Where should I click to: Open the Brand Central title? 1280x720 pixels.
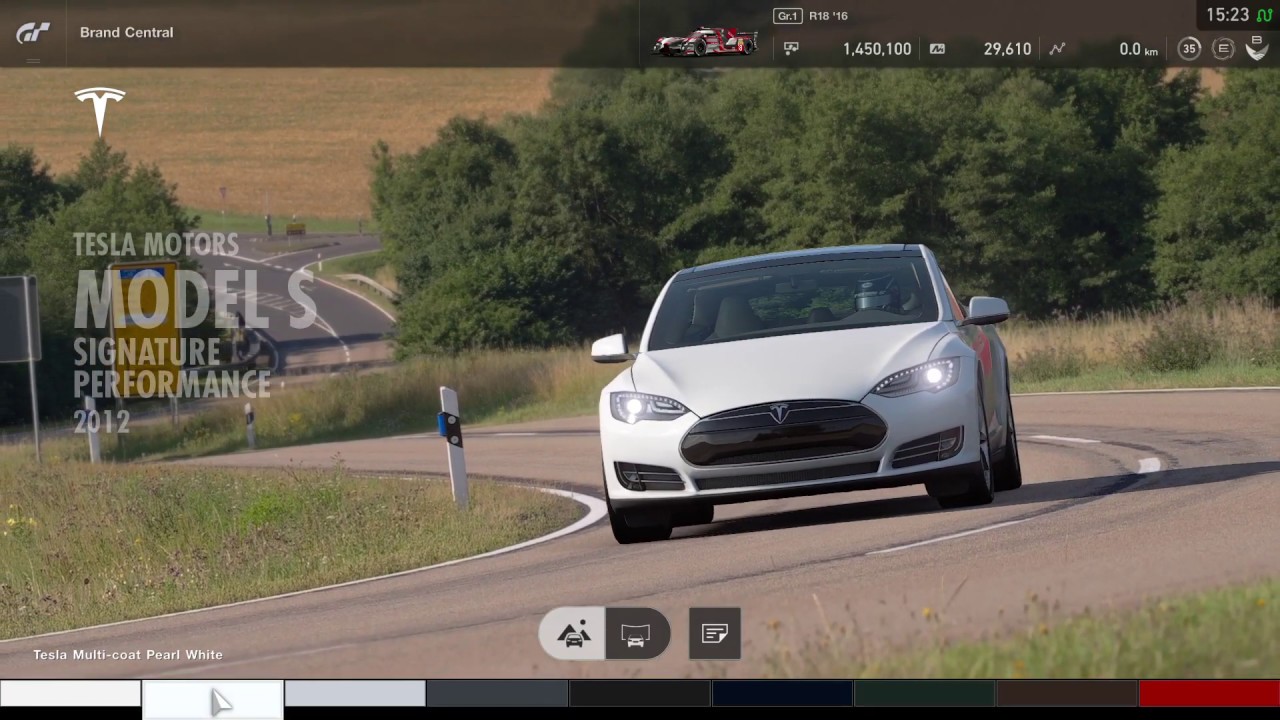click(126, 32)
